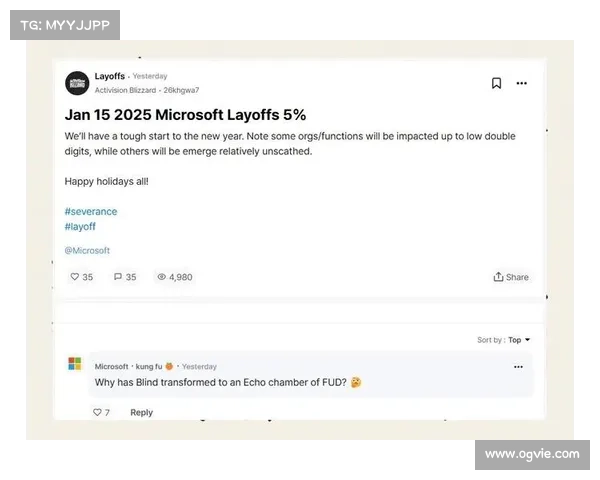The width and height of the screenshot is (600, 480).
Task: Like the post with the heart icon
Action: tap(75, 276)
